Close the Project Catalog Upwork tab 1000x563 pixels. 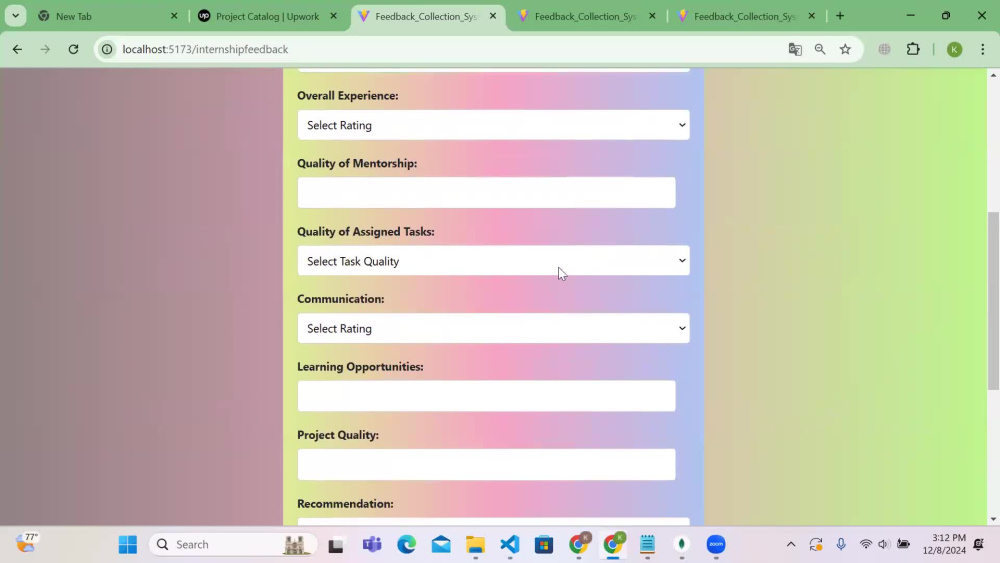[x=333, y=16]
